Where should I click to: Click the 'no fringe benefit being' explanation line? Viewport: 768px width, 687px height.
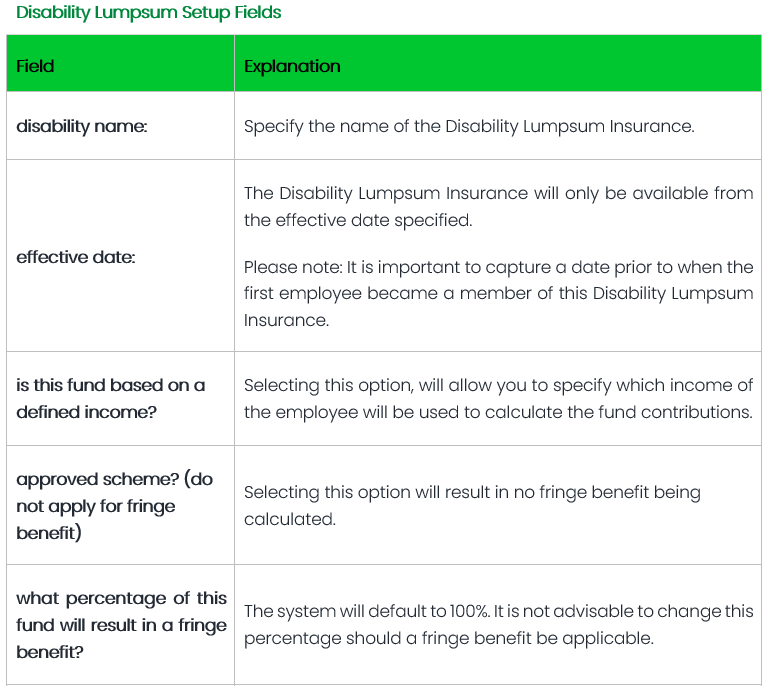tap(472, 492)
